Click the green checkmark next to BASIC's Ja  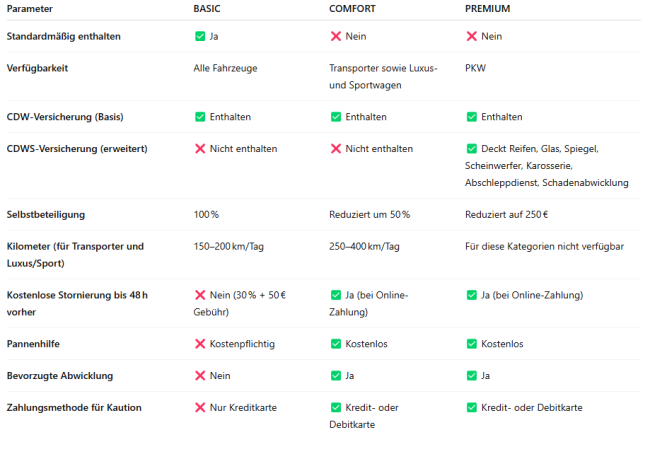tap(200, 36)
